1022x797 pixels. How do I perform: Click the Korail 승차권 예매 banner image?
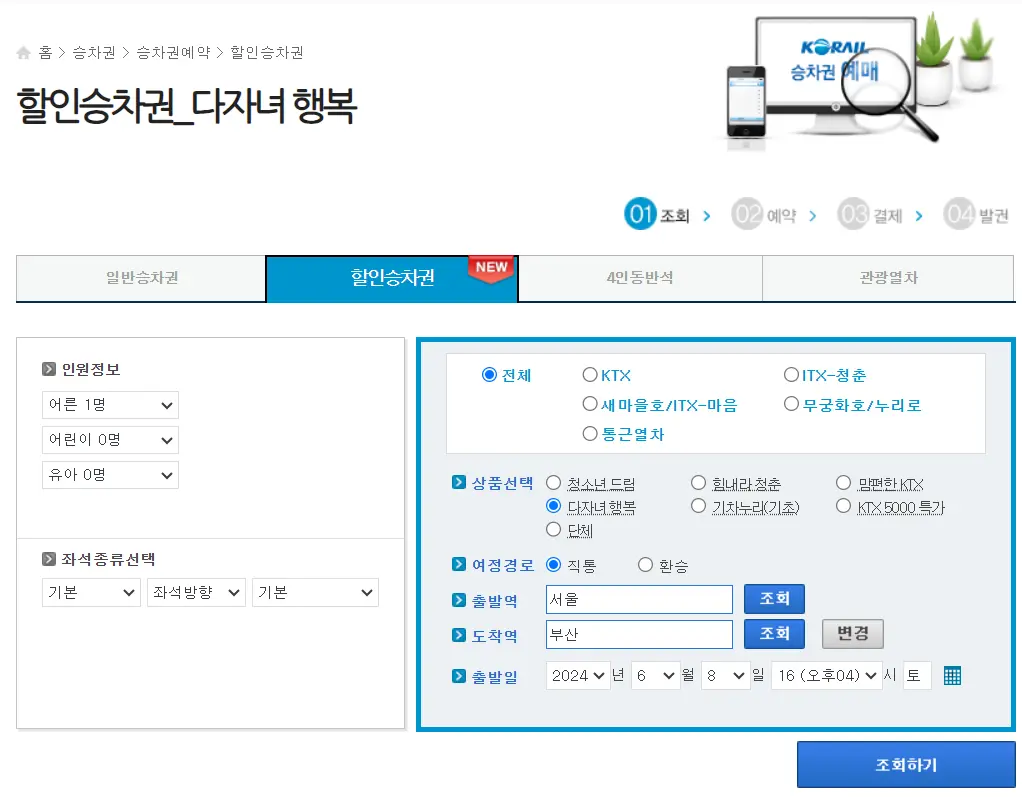pos(860,81)
